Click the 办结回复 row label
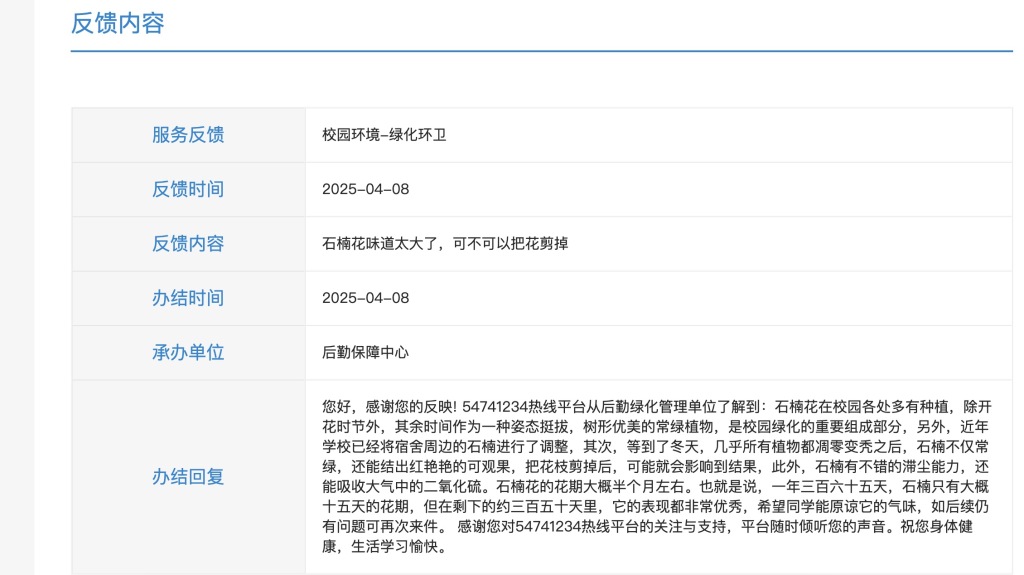 [188, 477]
